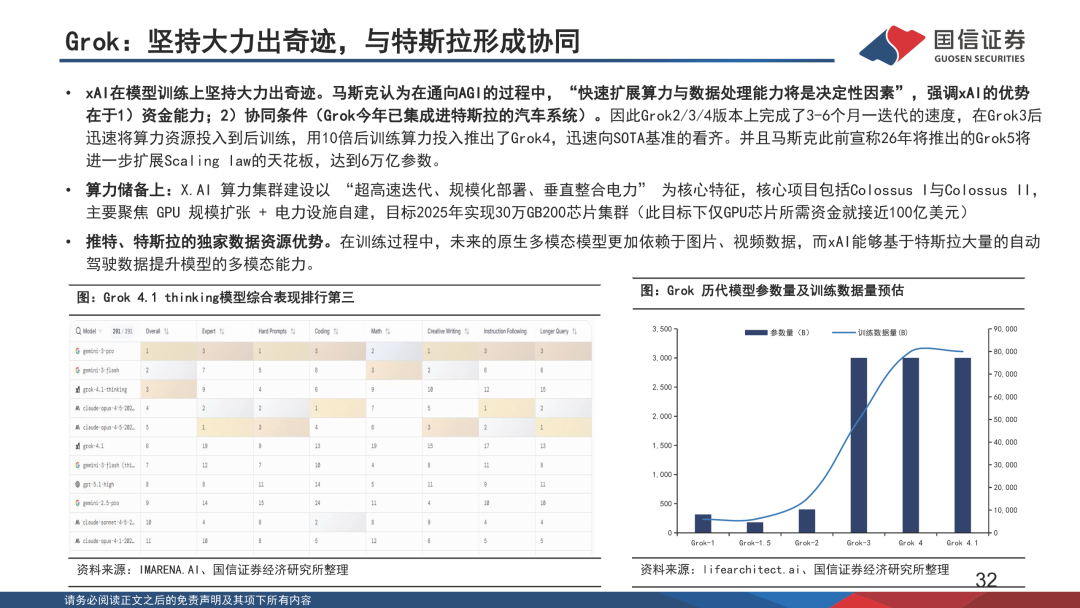
Task: Click the Anthropic icon beside claude-sonnet-4-5
Action: coord(77,522)
